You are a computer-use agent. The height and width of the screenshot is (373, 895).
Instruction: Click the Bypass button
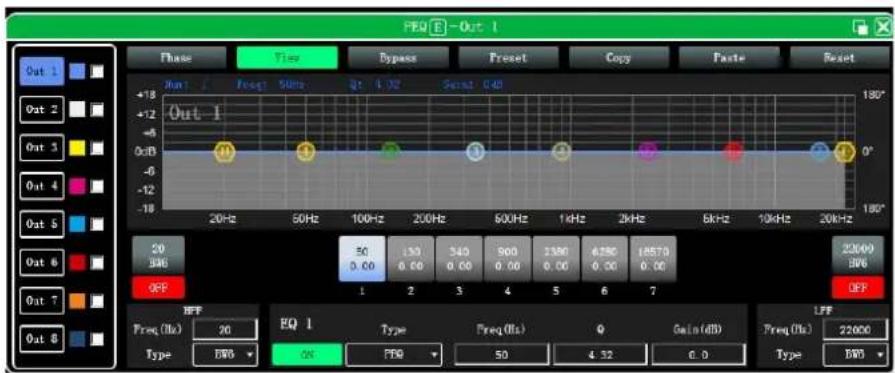398,58
